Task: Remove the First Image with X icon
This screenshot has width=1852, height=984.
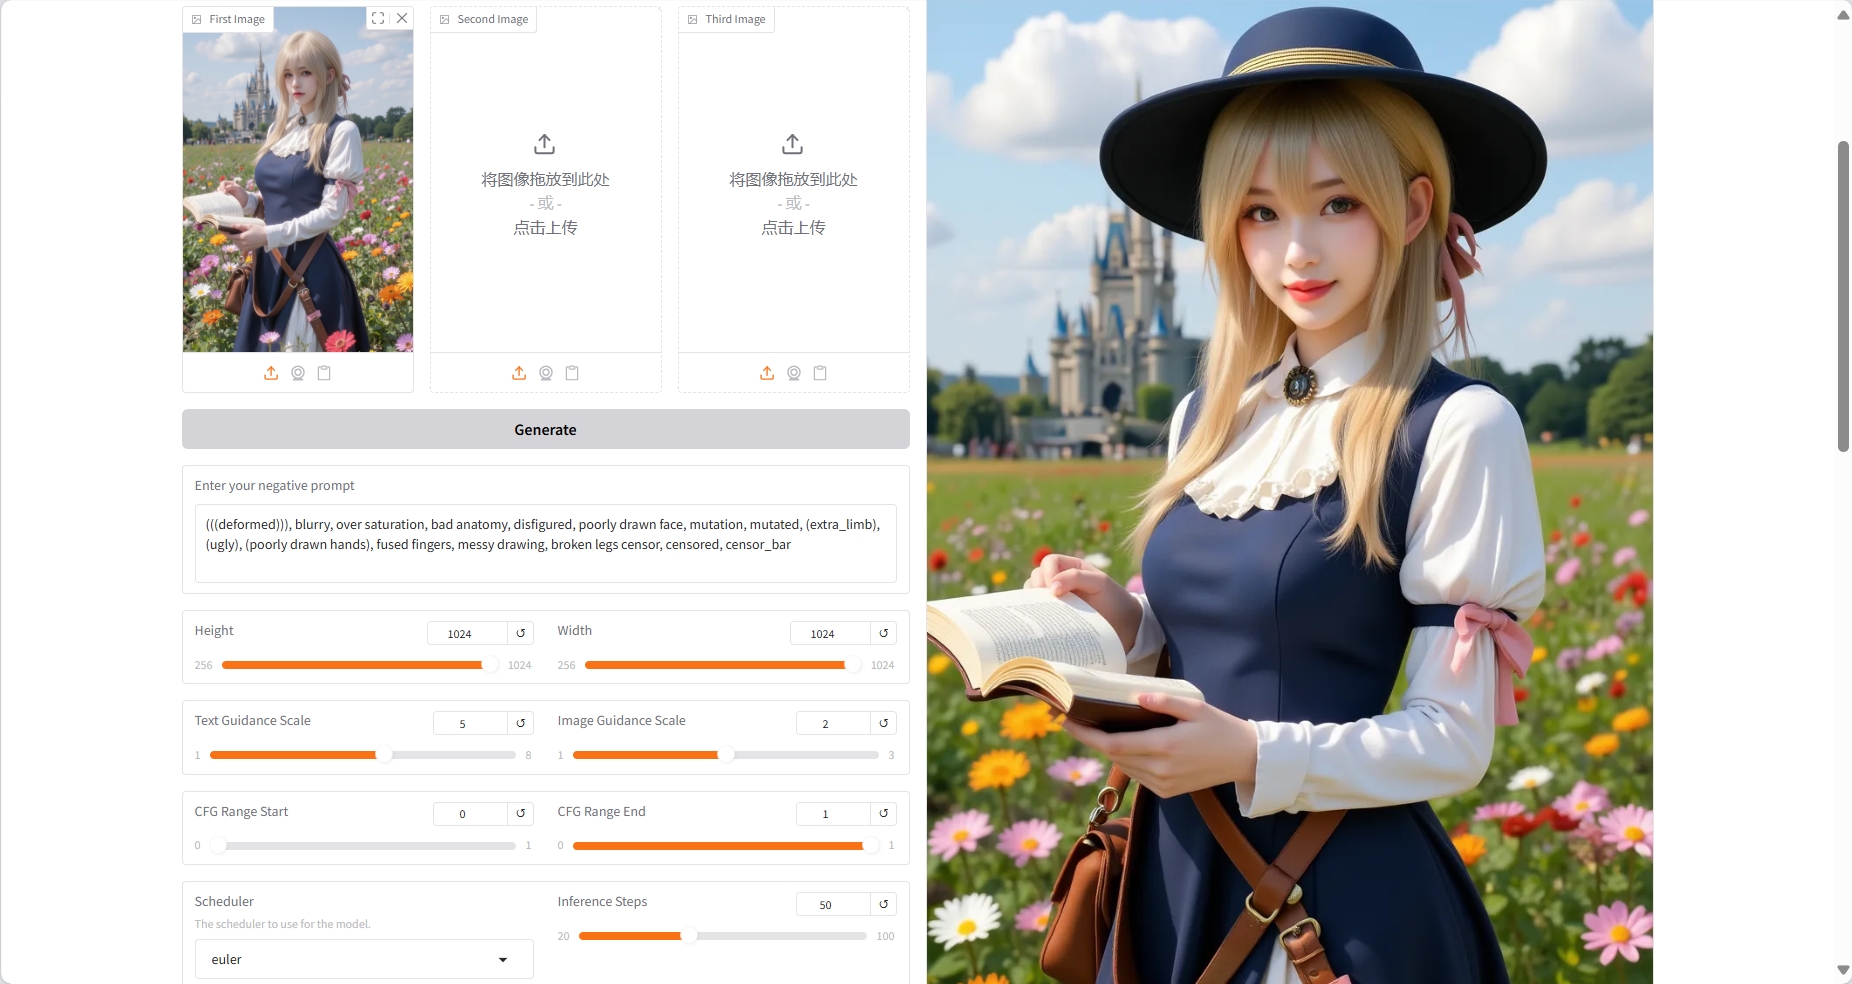Action: tap(402, 18)
